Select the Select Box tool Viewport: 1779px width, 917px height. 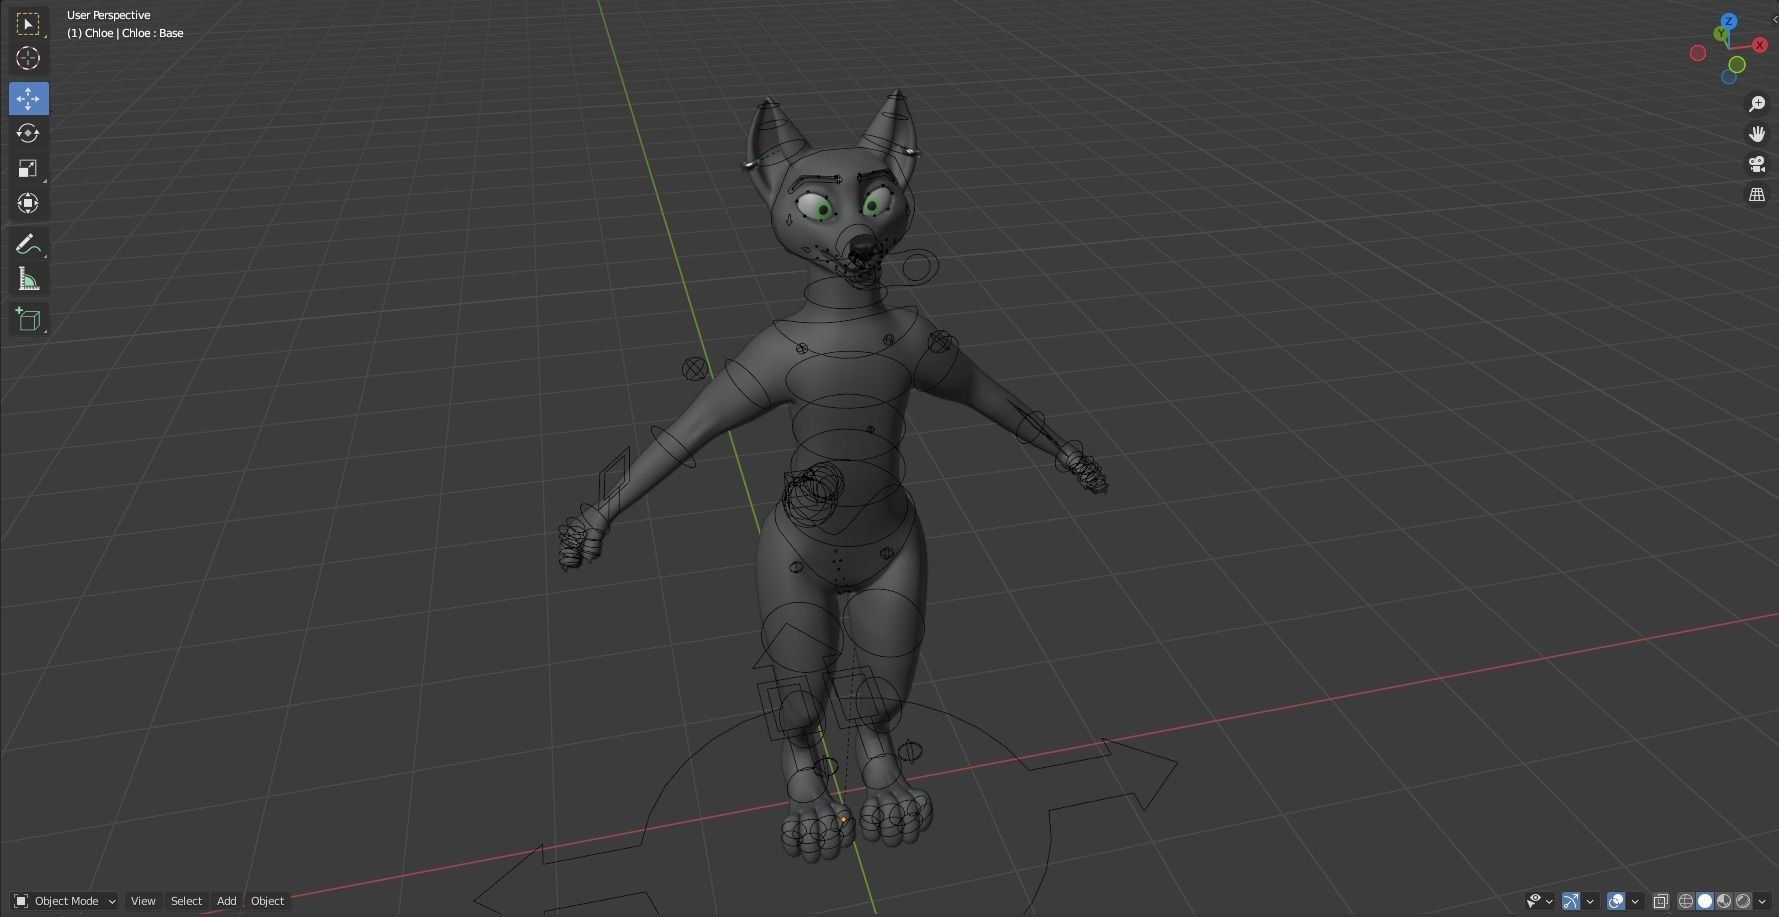coord(28,23)
